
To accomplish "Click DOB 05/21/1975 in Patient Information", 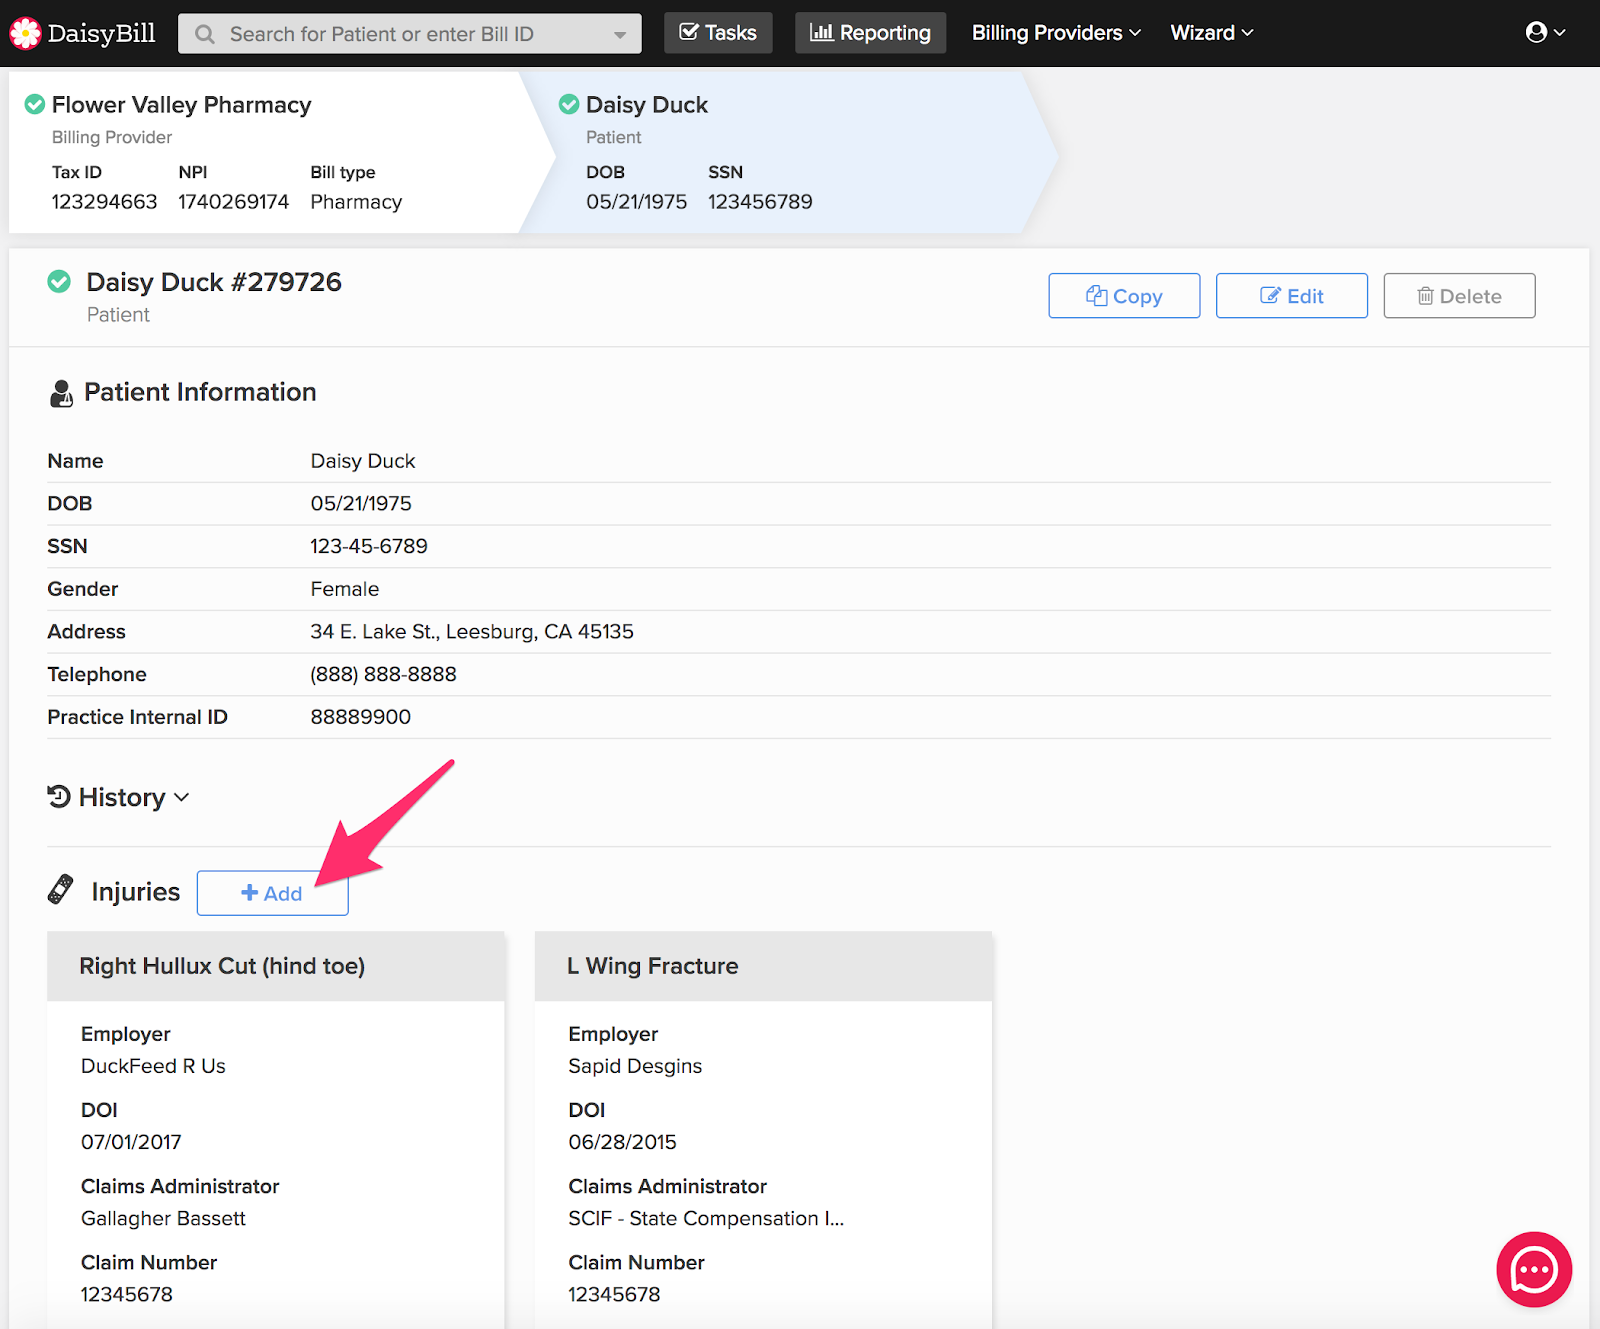I will click(361, 504).
